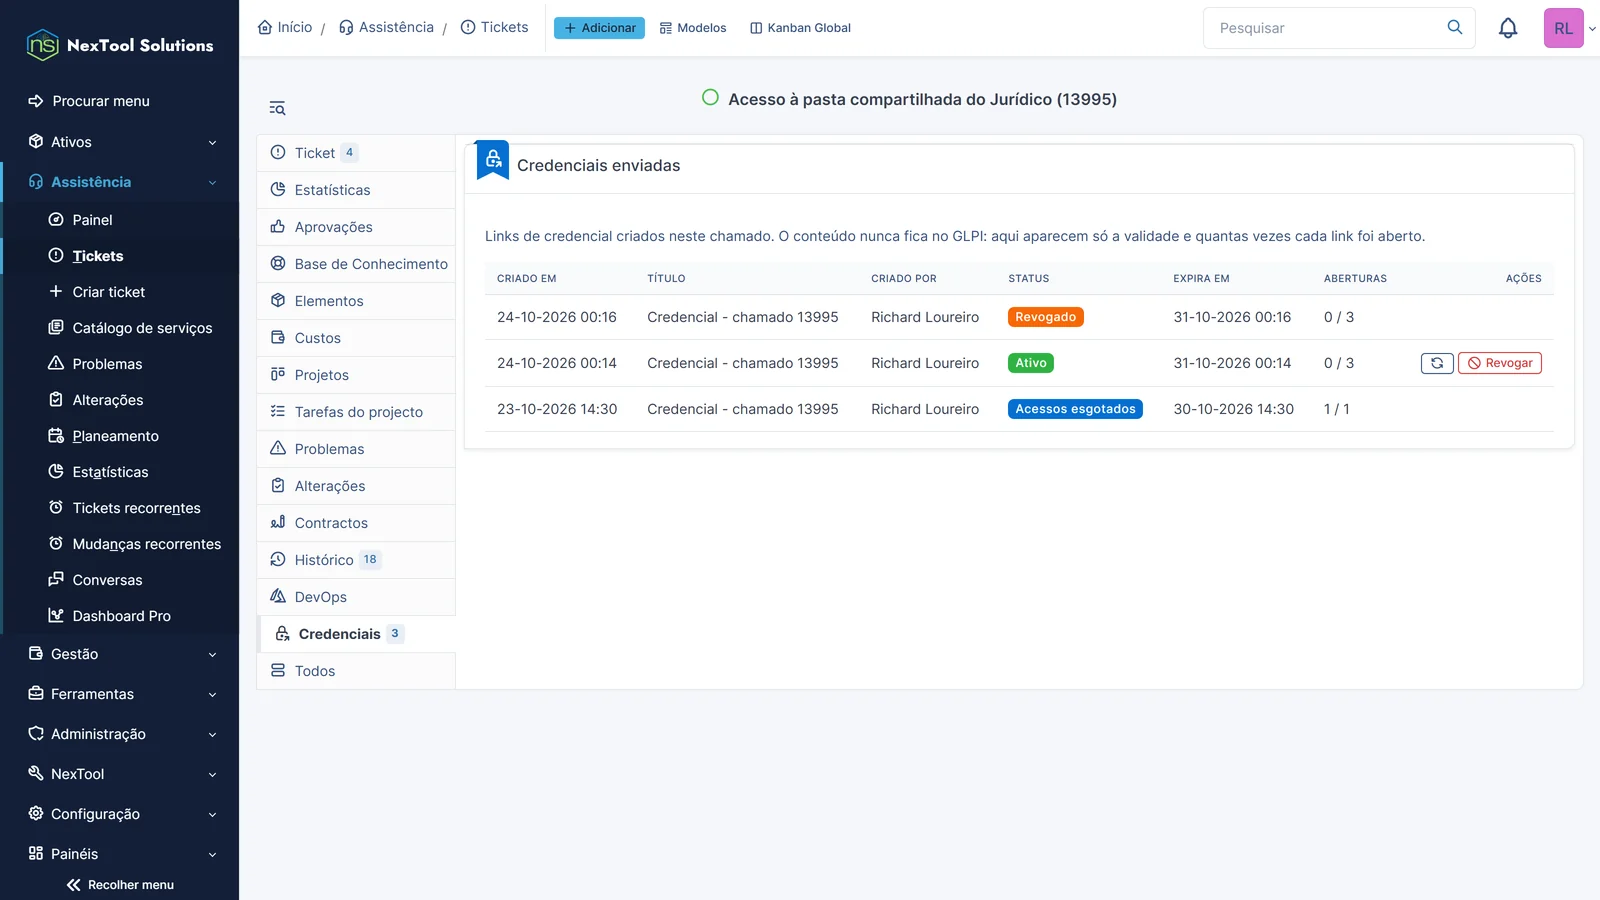
Task: Click the search magnifier icon
Action: click(1455, 28)
